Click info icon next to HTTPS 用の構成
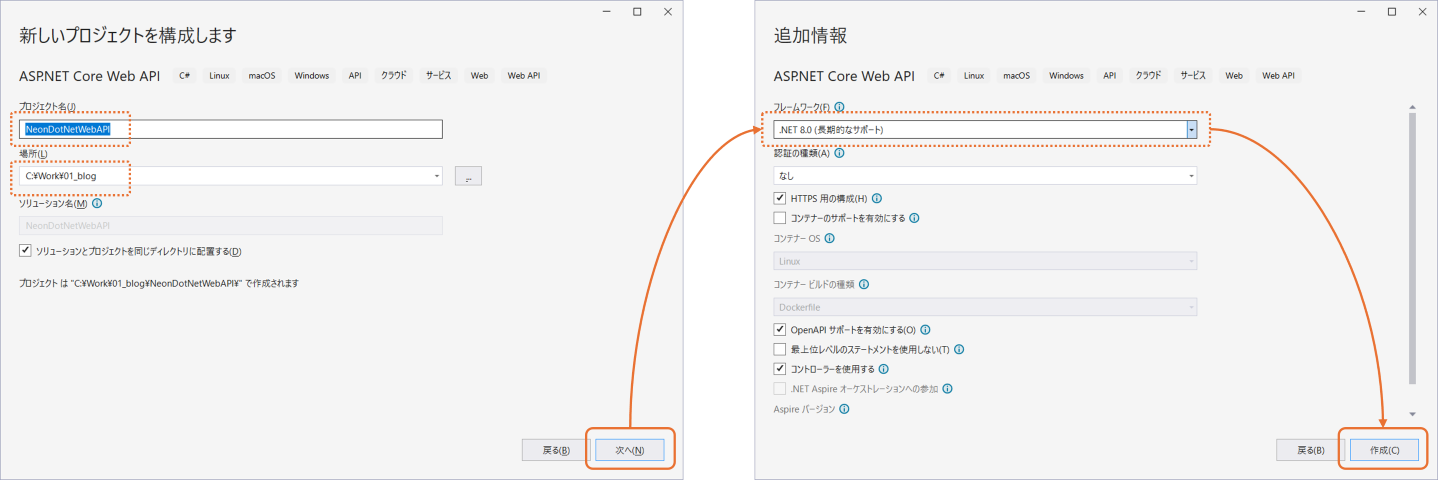 (x=877, y=198)
